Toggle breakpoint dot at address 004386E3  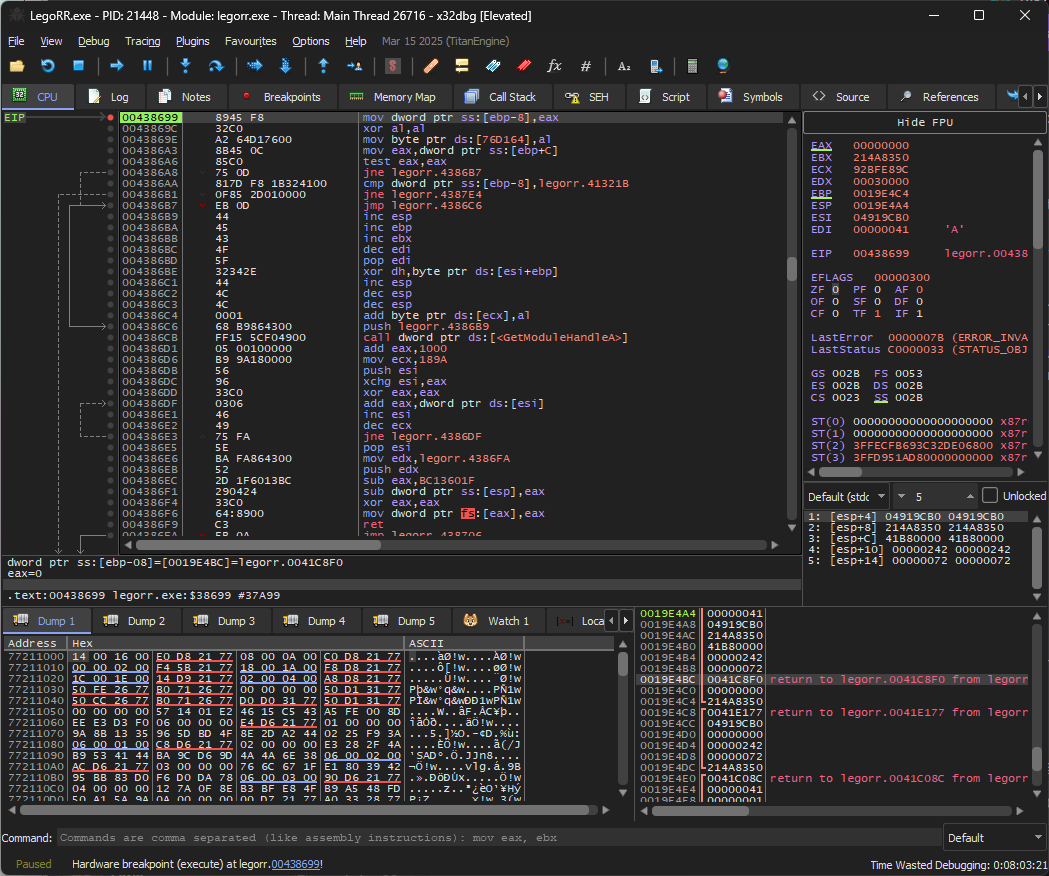point(110,437)
